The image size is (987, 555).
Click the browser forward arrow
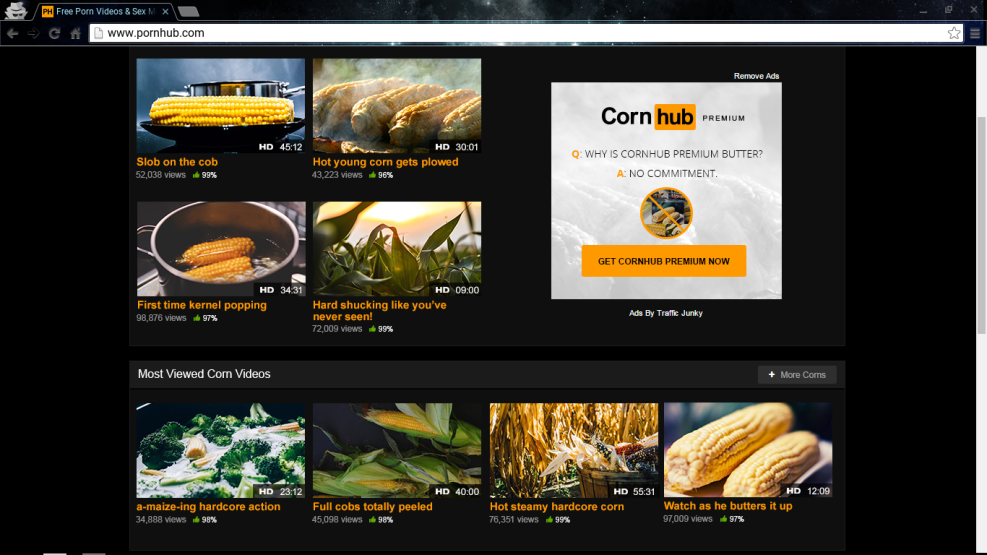click(33, 33)
